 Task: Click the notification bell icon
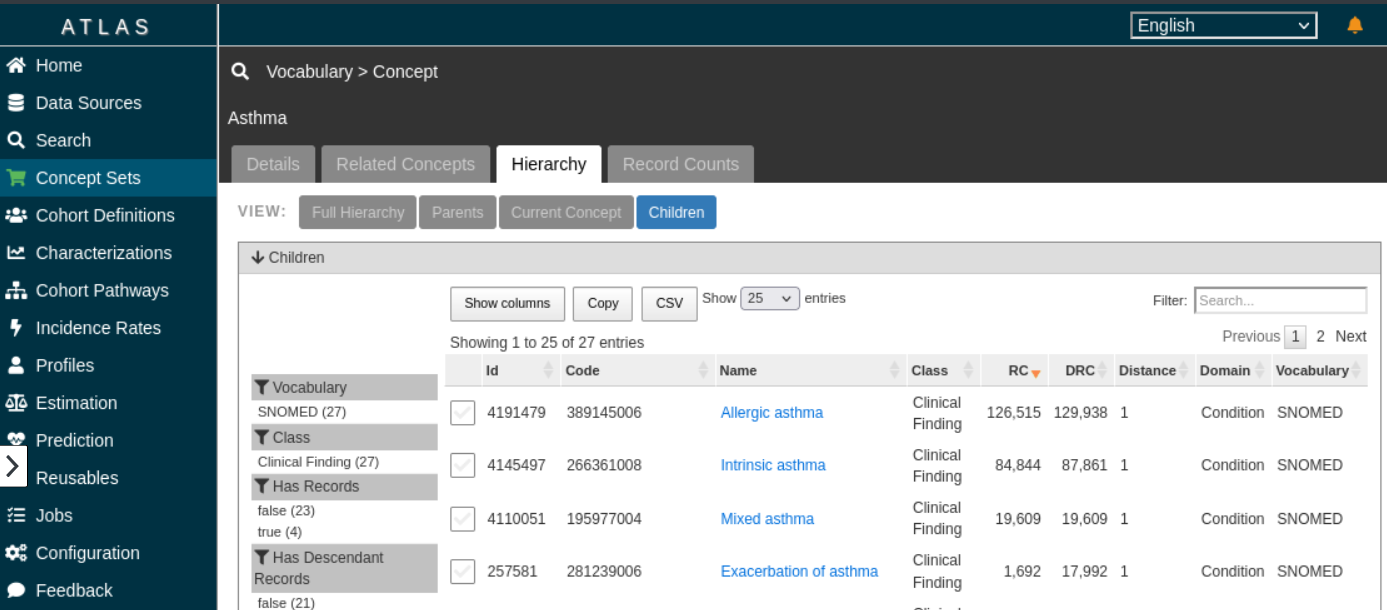pyautogui.click(x=1355, y=26)
